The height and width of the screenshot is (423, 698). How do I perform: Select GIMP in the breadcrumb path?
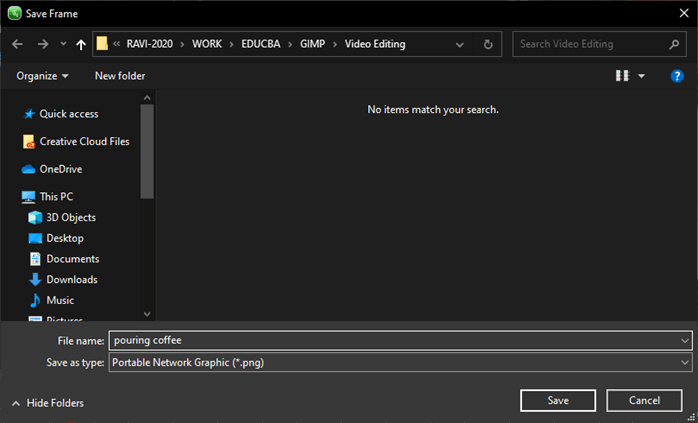click(312, 44)
